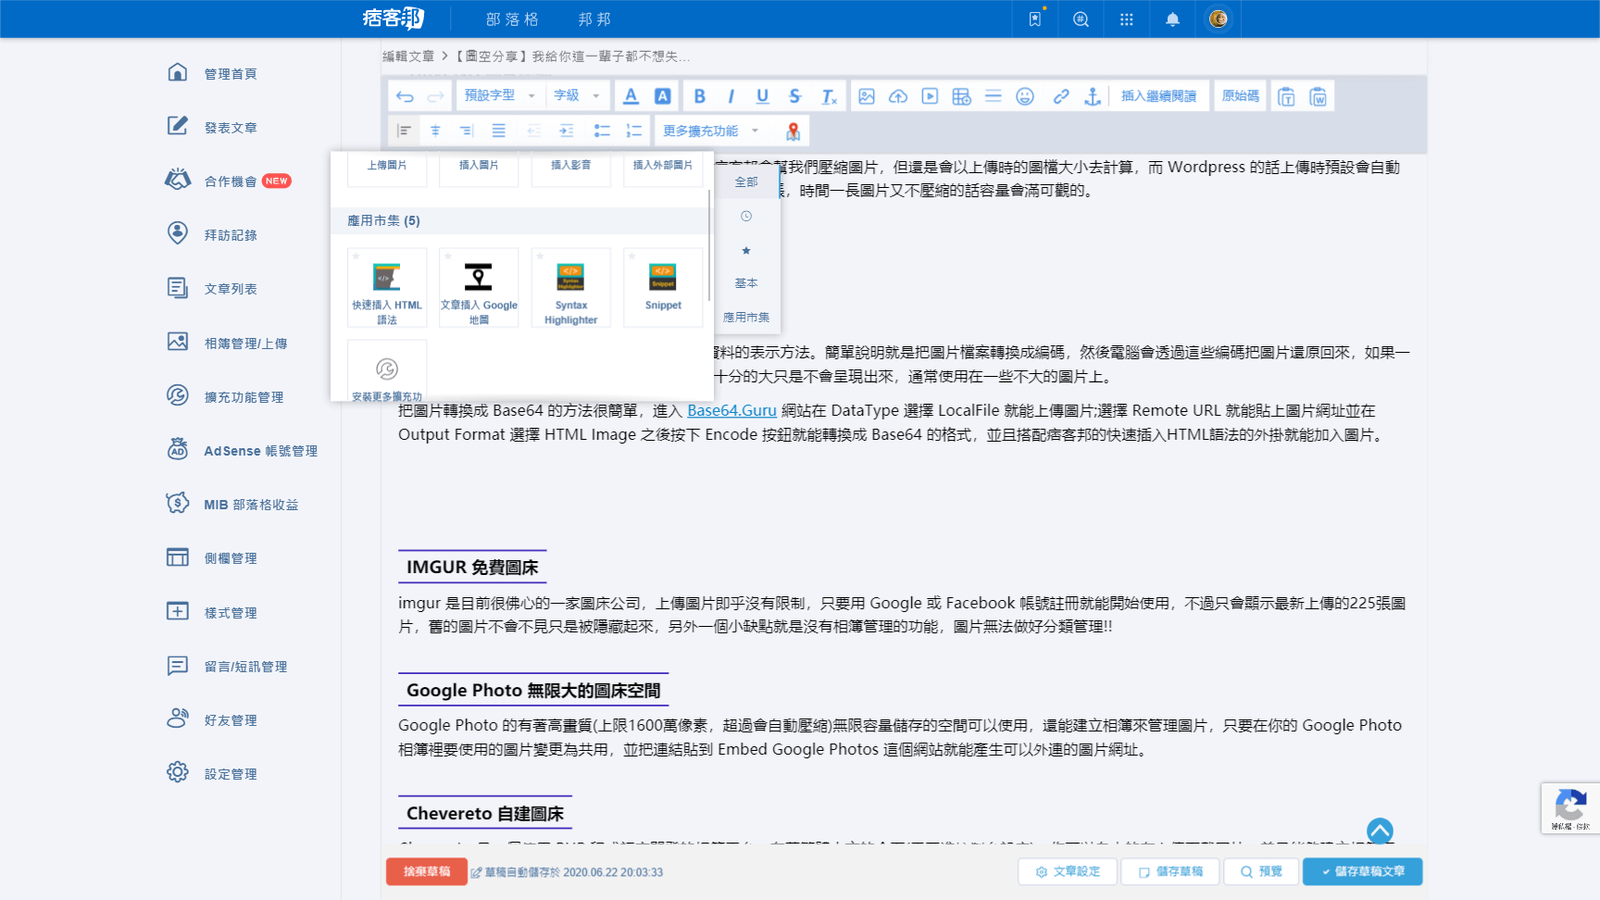The width and height of the screenshot is (1600, 900).
Task: Create a numbered list
Action: coord(633,130)
